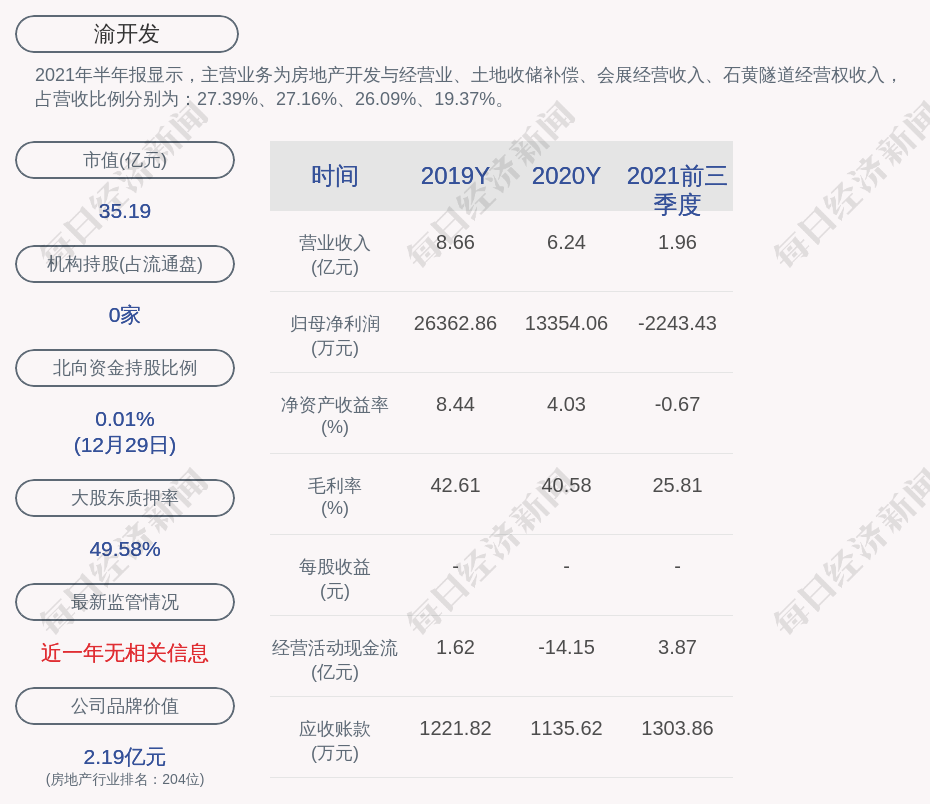Click net profit value 13354.06

[x=566, y=323]
